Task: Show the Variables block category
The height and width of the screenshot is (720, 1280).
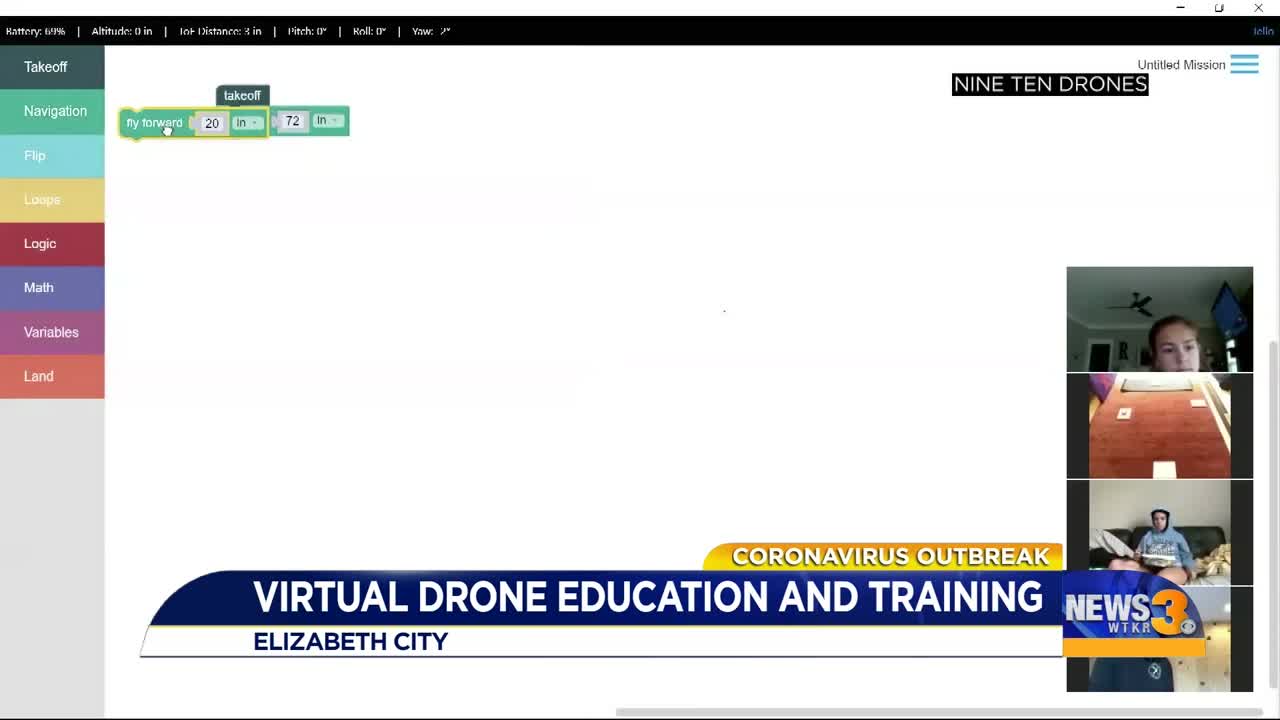Action: pos(52,332)
